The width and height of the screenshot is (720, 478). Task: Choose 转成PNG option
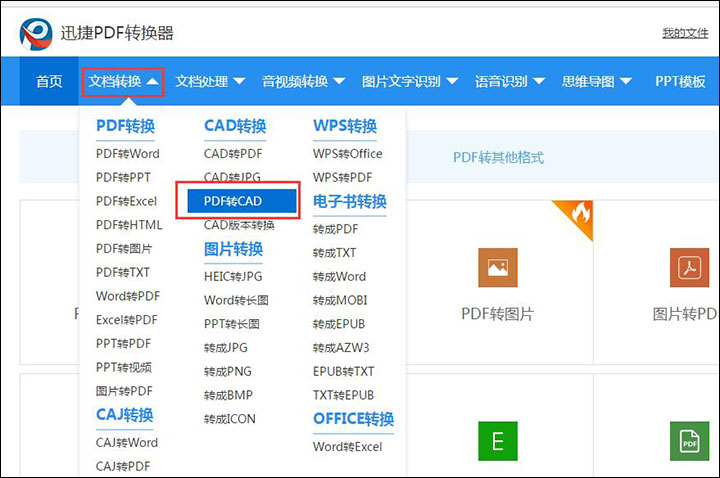(x=228, y=371)
